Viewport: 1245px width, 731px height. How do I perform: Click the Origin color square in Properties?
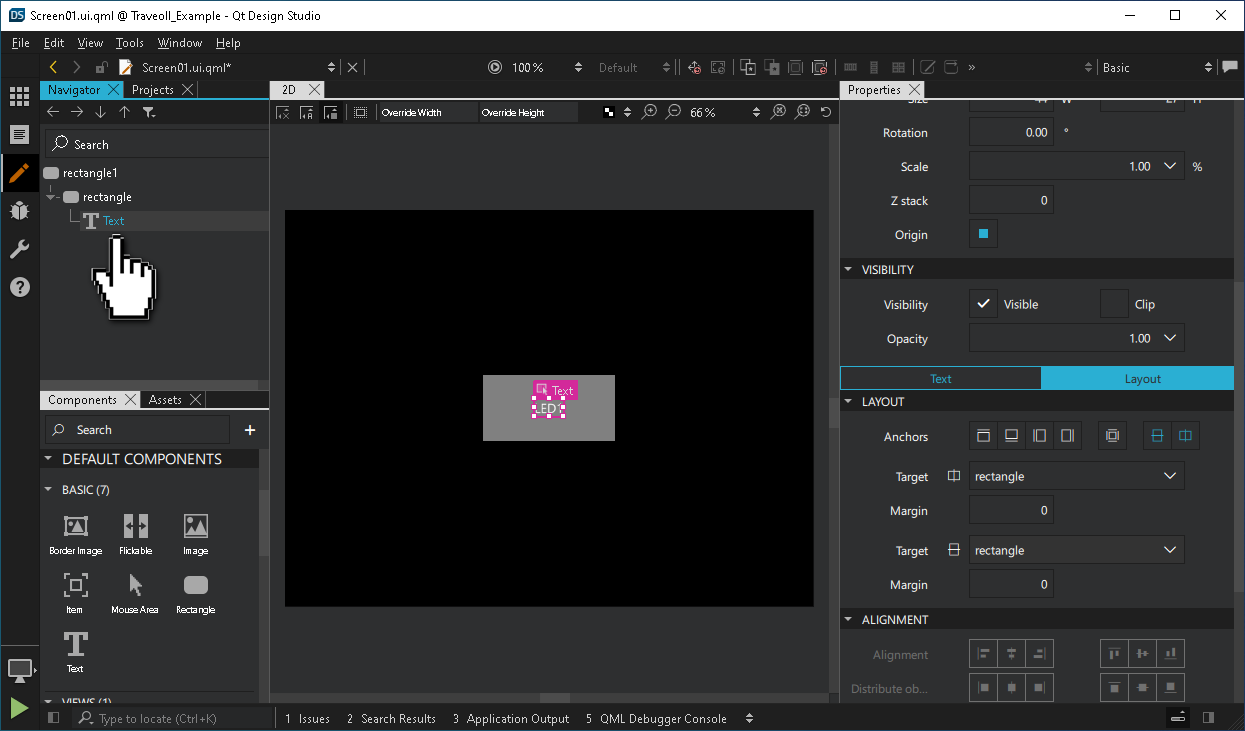coord(982,234)
